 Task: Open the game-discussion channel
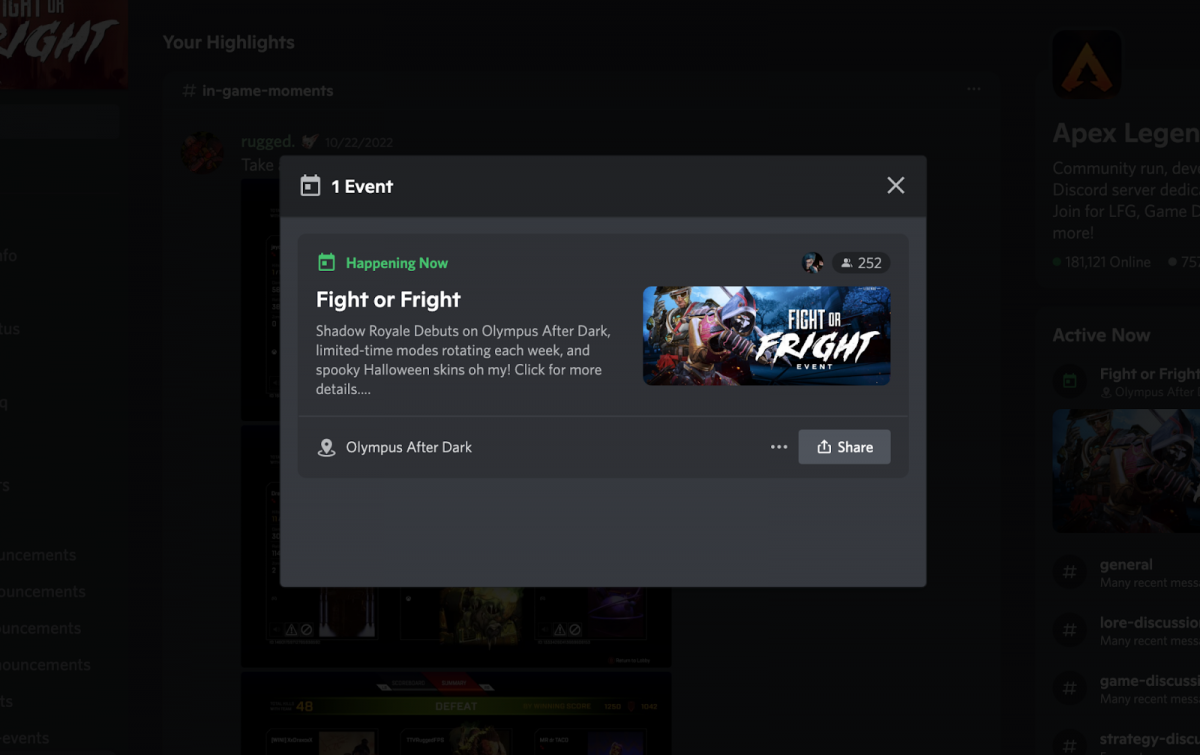point(1150,680)
